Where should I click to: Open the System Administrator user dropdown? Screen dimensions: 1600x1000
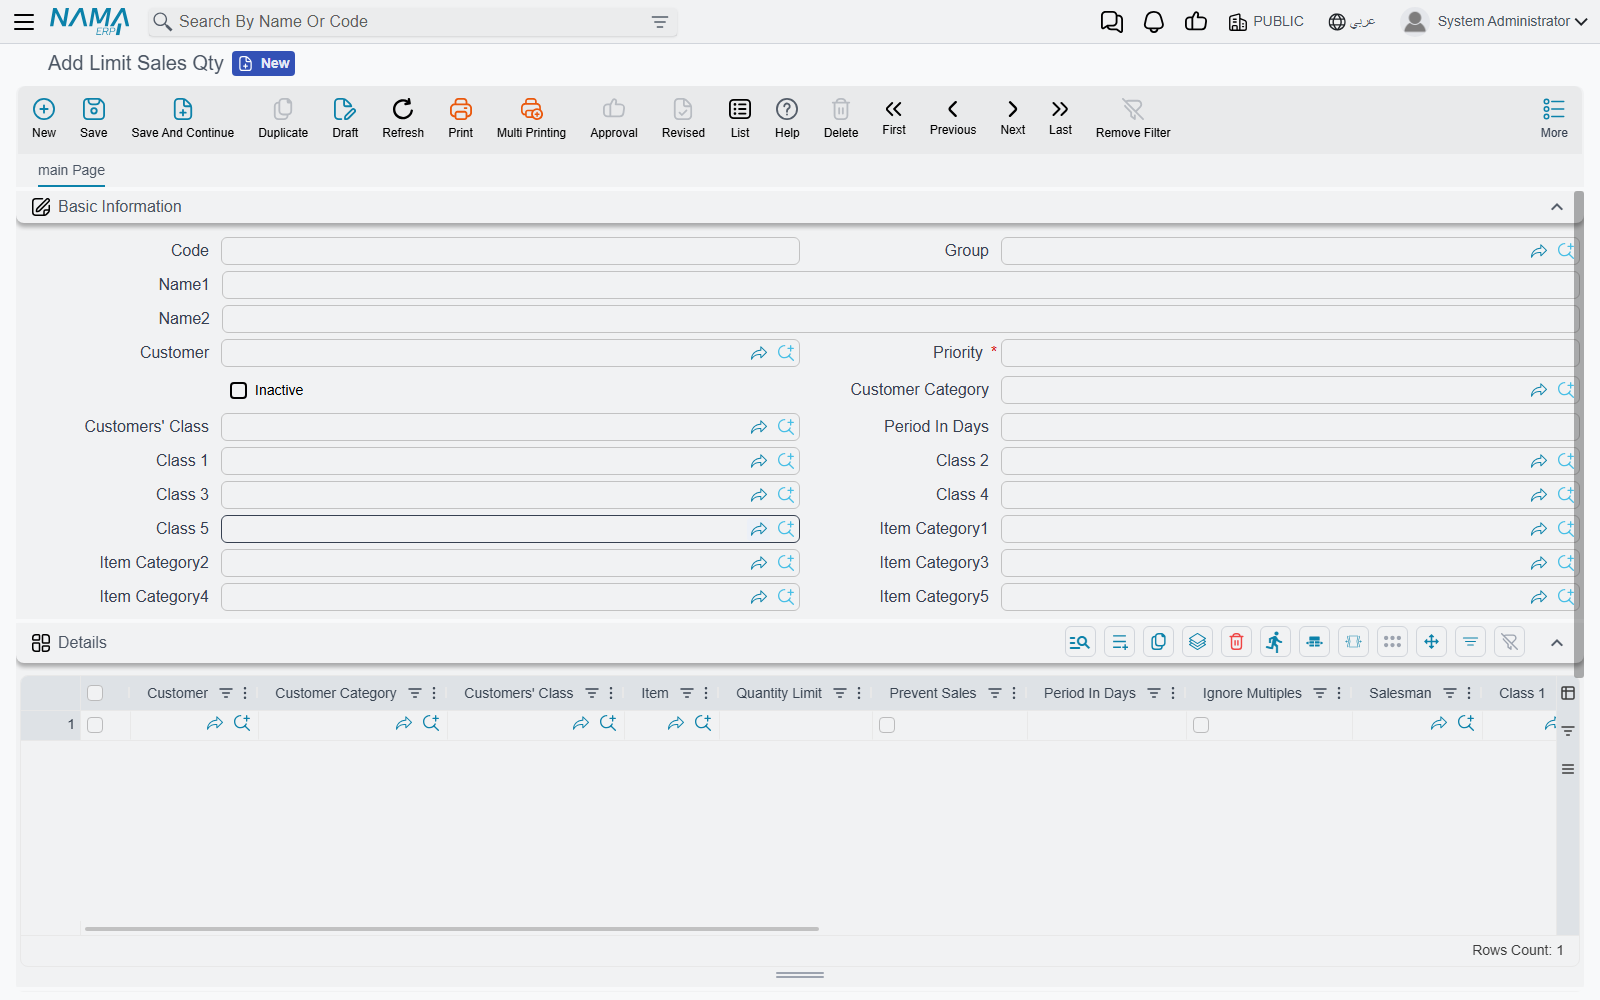(1495, 21)
